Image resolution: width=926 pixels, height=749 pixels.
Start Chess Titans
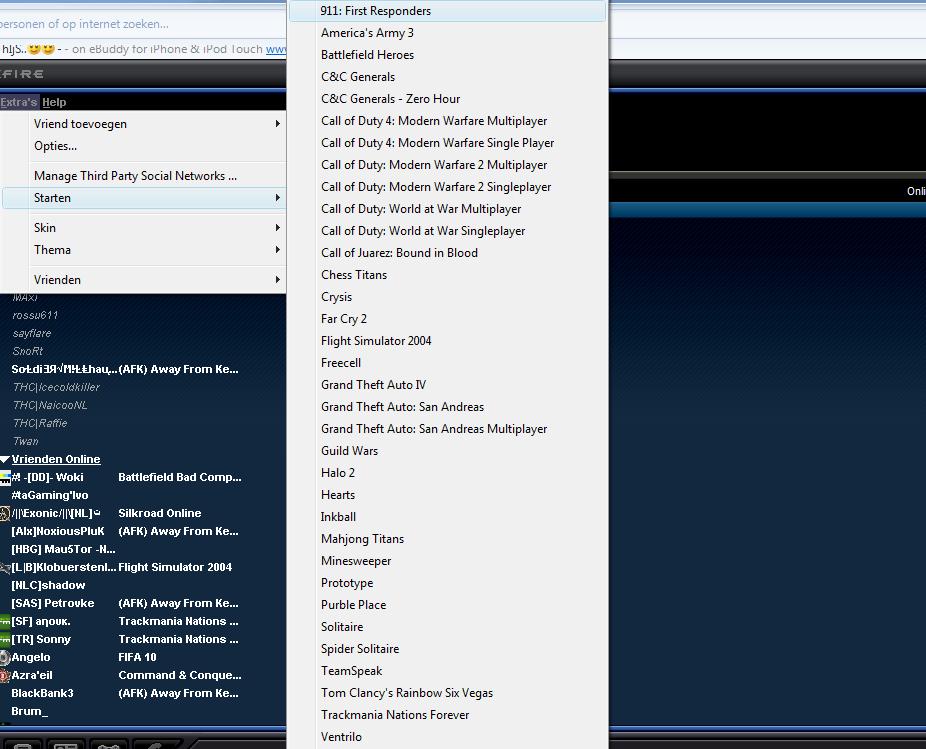pyautogui.click(x=448, y=275)
